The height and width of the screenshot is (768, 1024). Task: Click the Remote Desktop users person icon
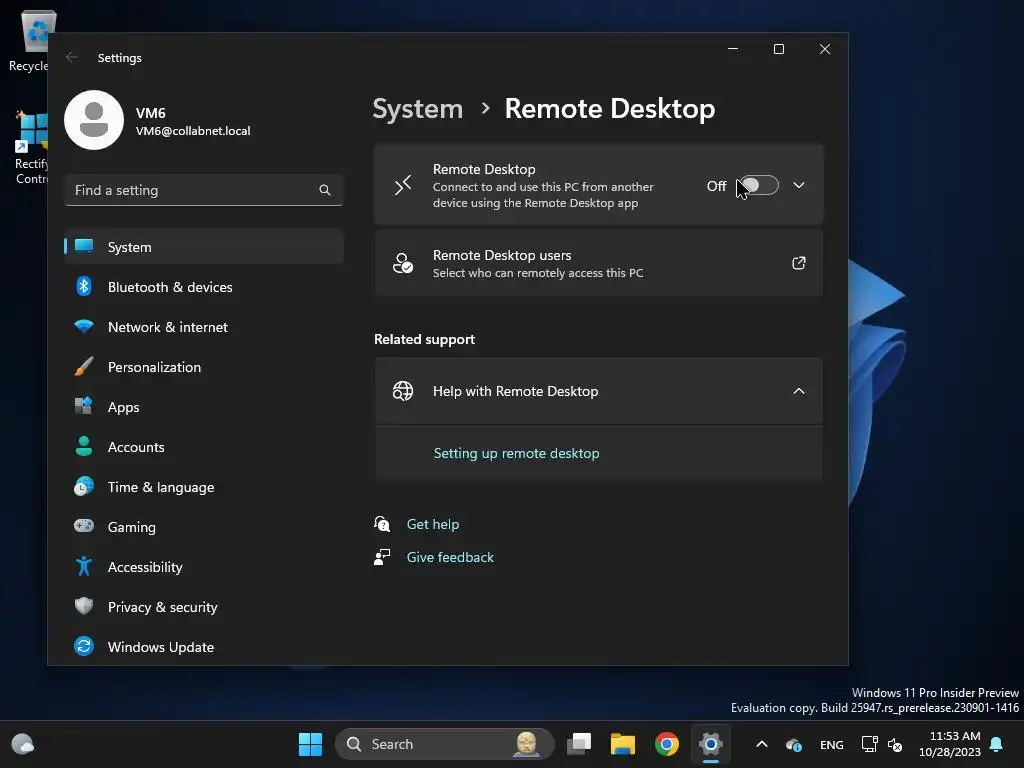click(x=403, y=263)
